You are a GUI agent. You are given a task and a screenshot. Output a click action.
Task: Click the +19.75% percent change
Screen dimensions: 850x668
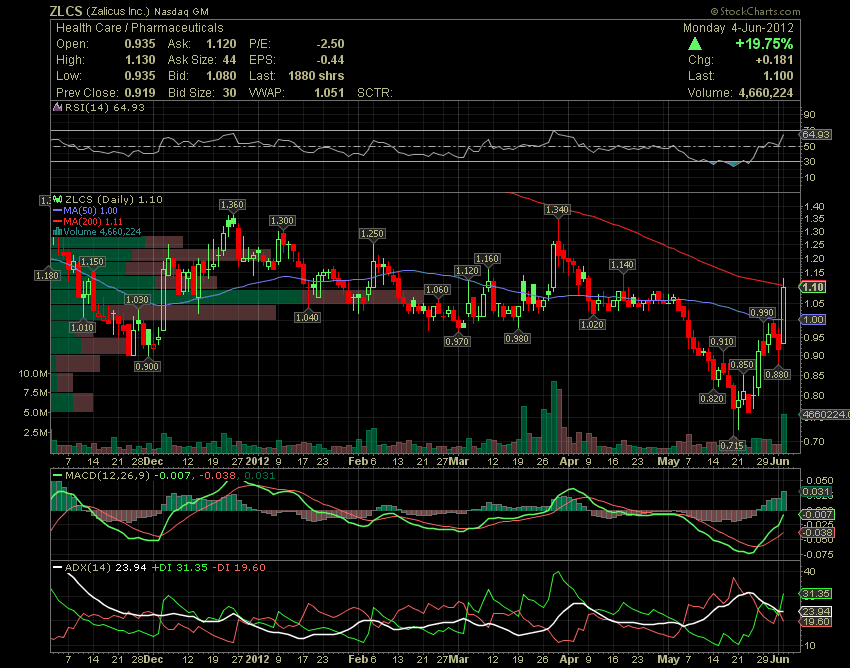coord(764,44)
